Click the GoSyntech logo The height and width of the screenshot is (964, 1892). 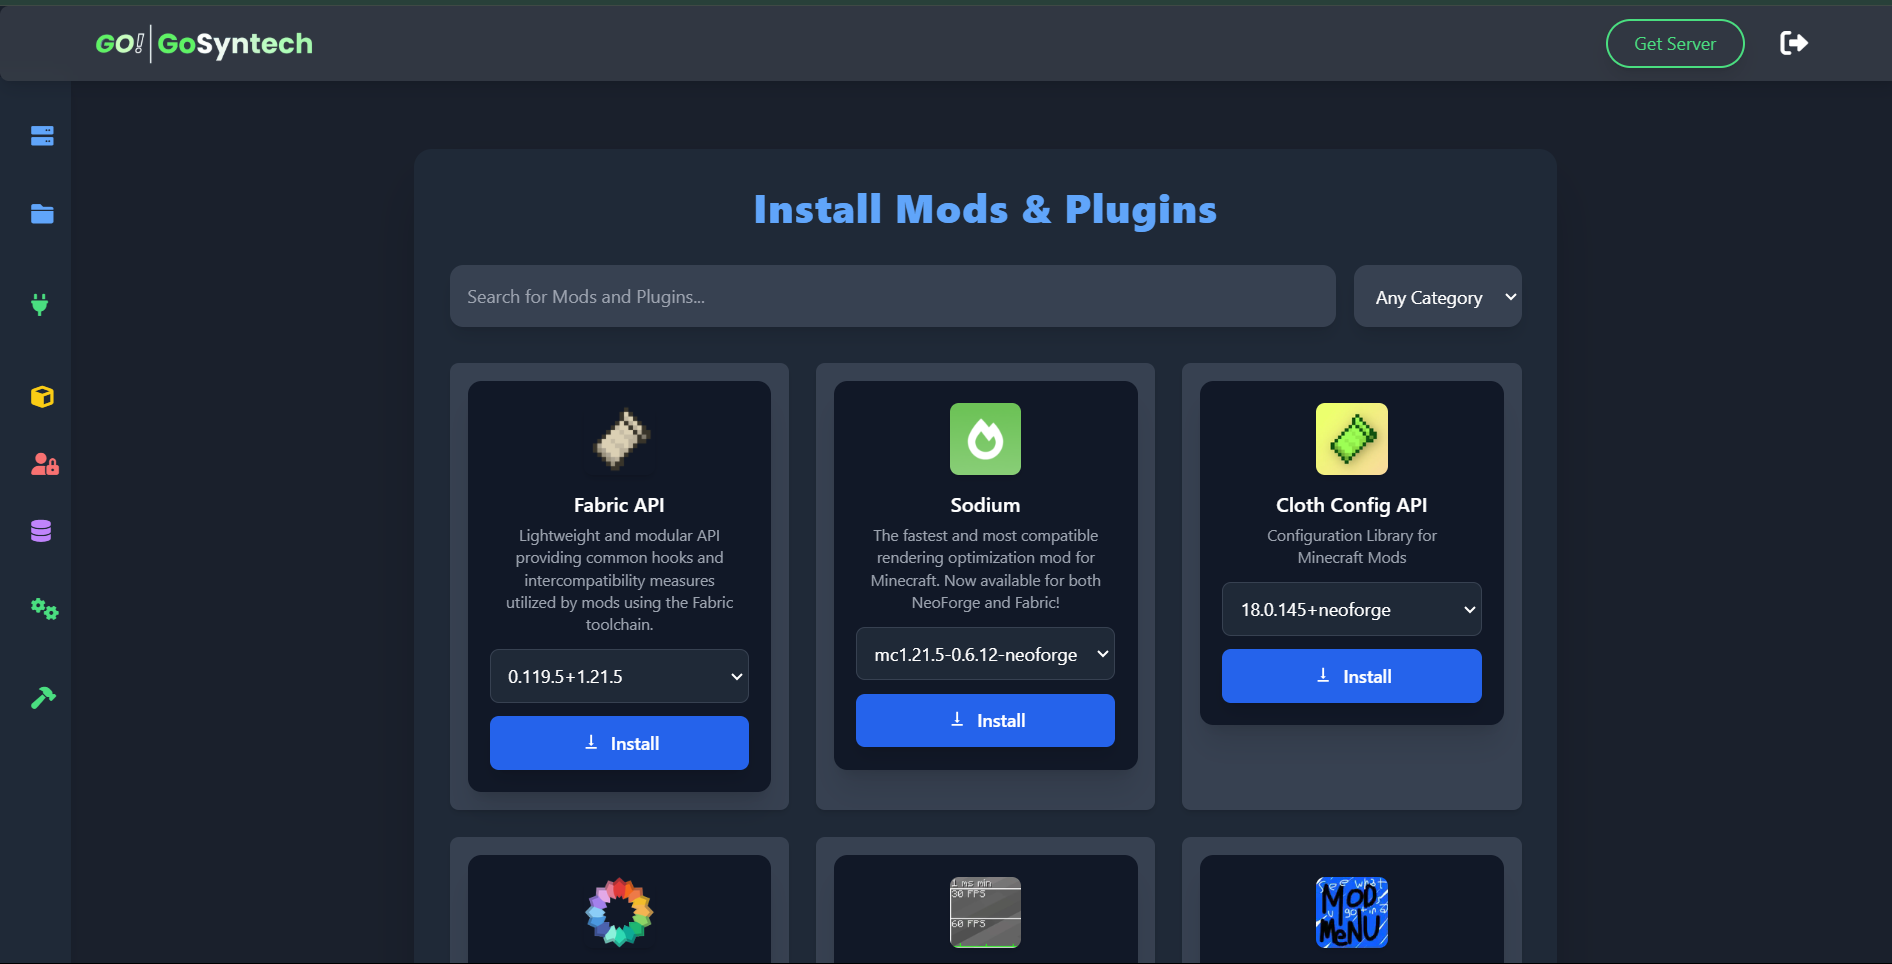204,44
